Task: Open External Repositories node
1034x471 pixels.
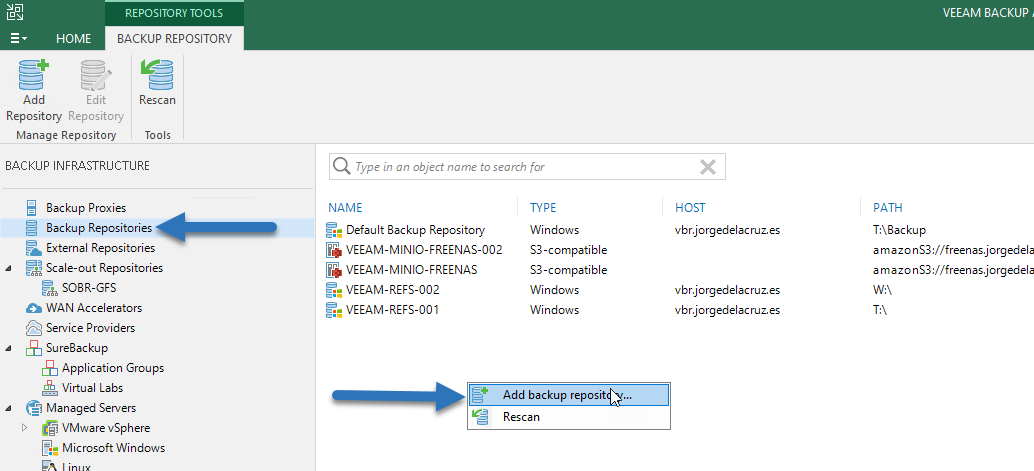Action: pyautogui.click(x=100, y=248)
